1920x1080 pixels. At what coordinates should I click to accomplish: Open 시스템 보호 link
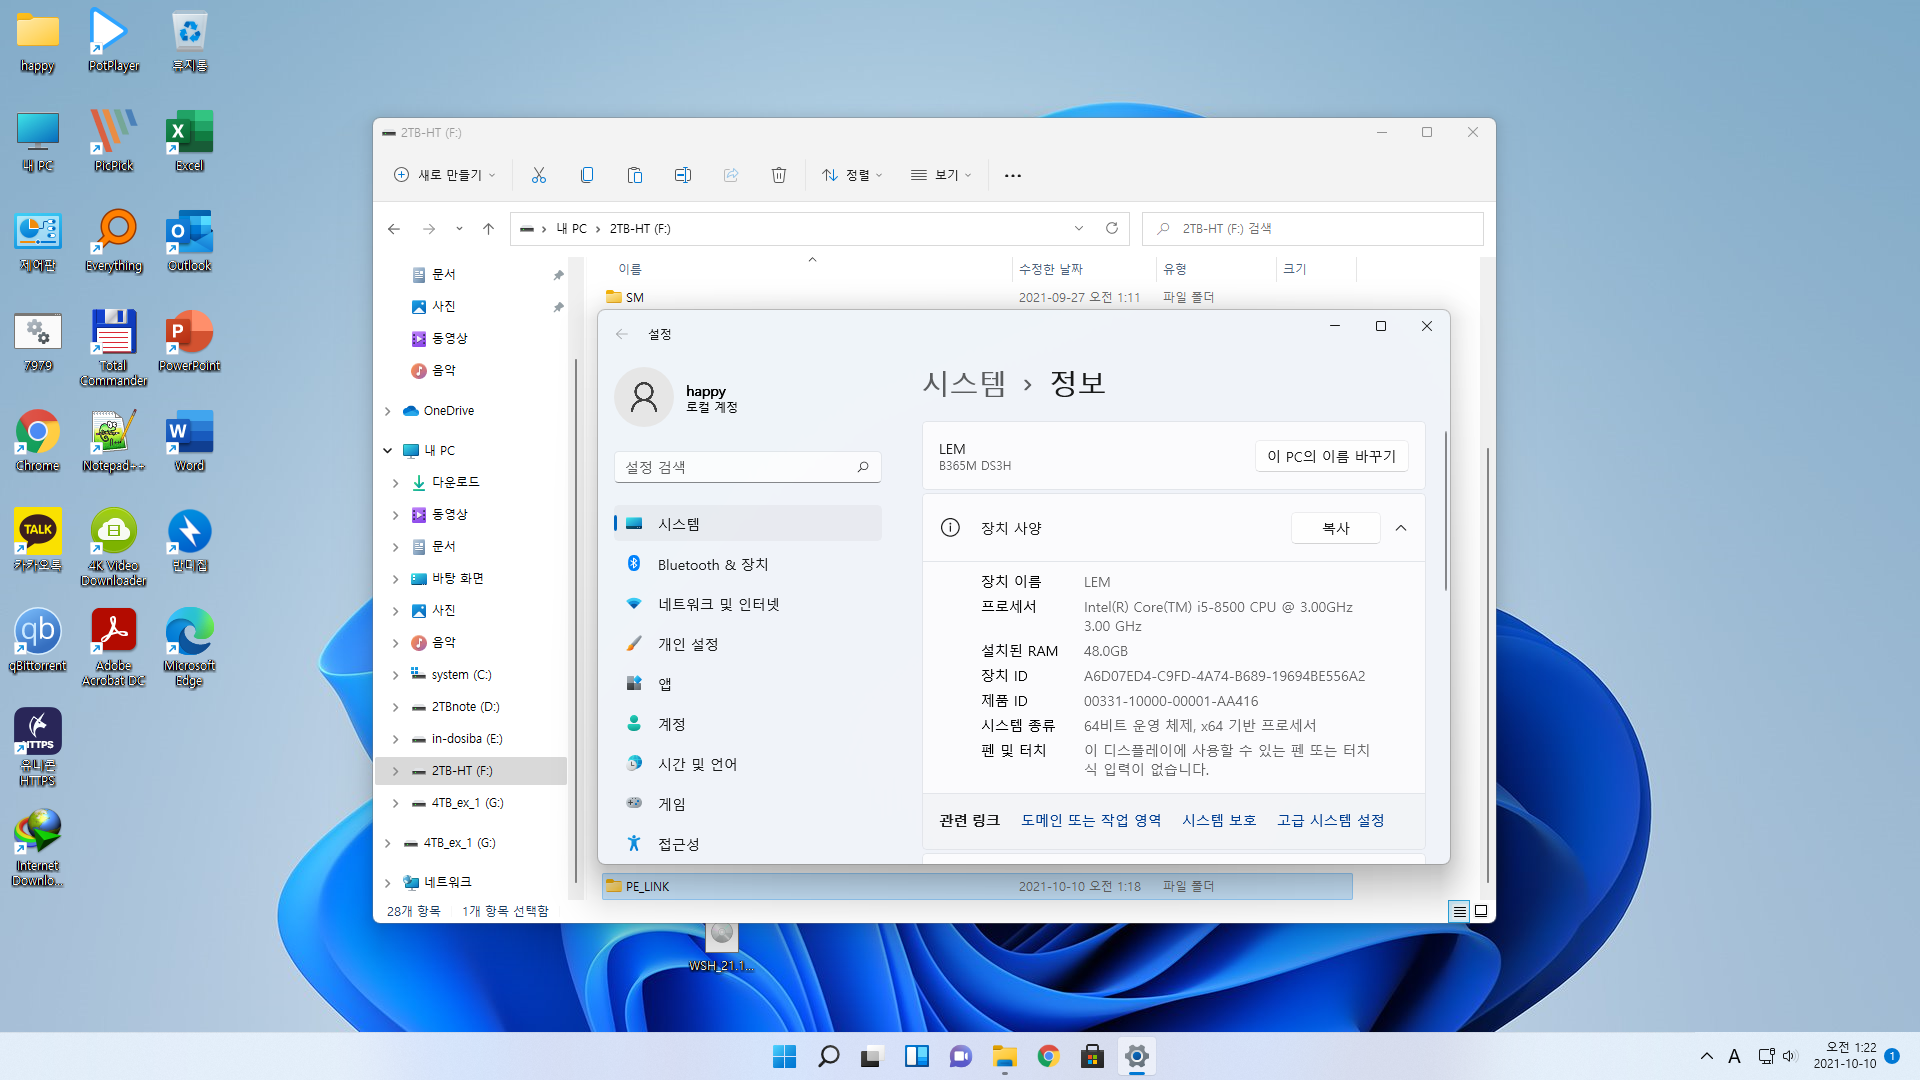coord(1219,820)
